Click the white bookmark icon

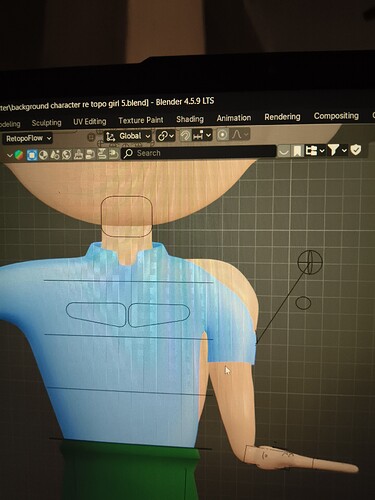[x=297, y=151]
